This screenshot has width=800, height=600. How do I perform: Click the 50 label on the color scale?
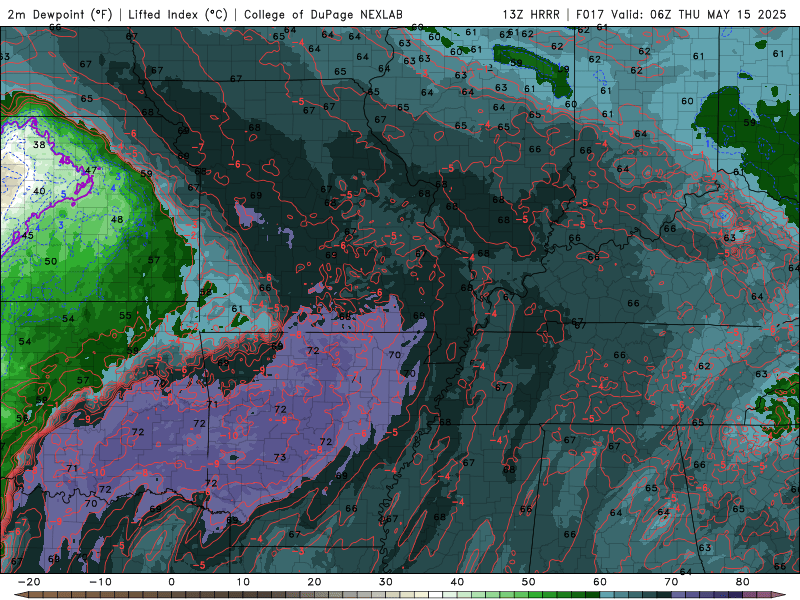point(529,582)
